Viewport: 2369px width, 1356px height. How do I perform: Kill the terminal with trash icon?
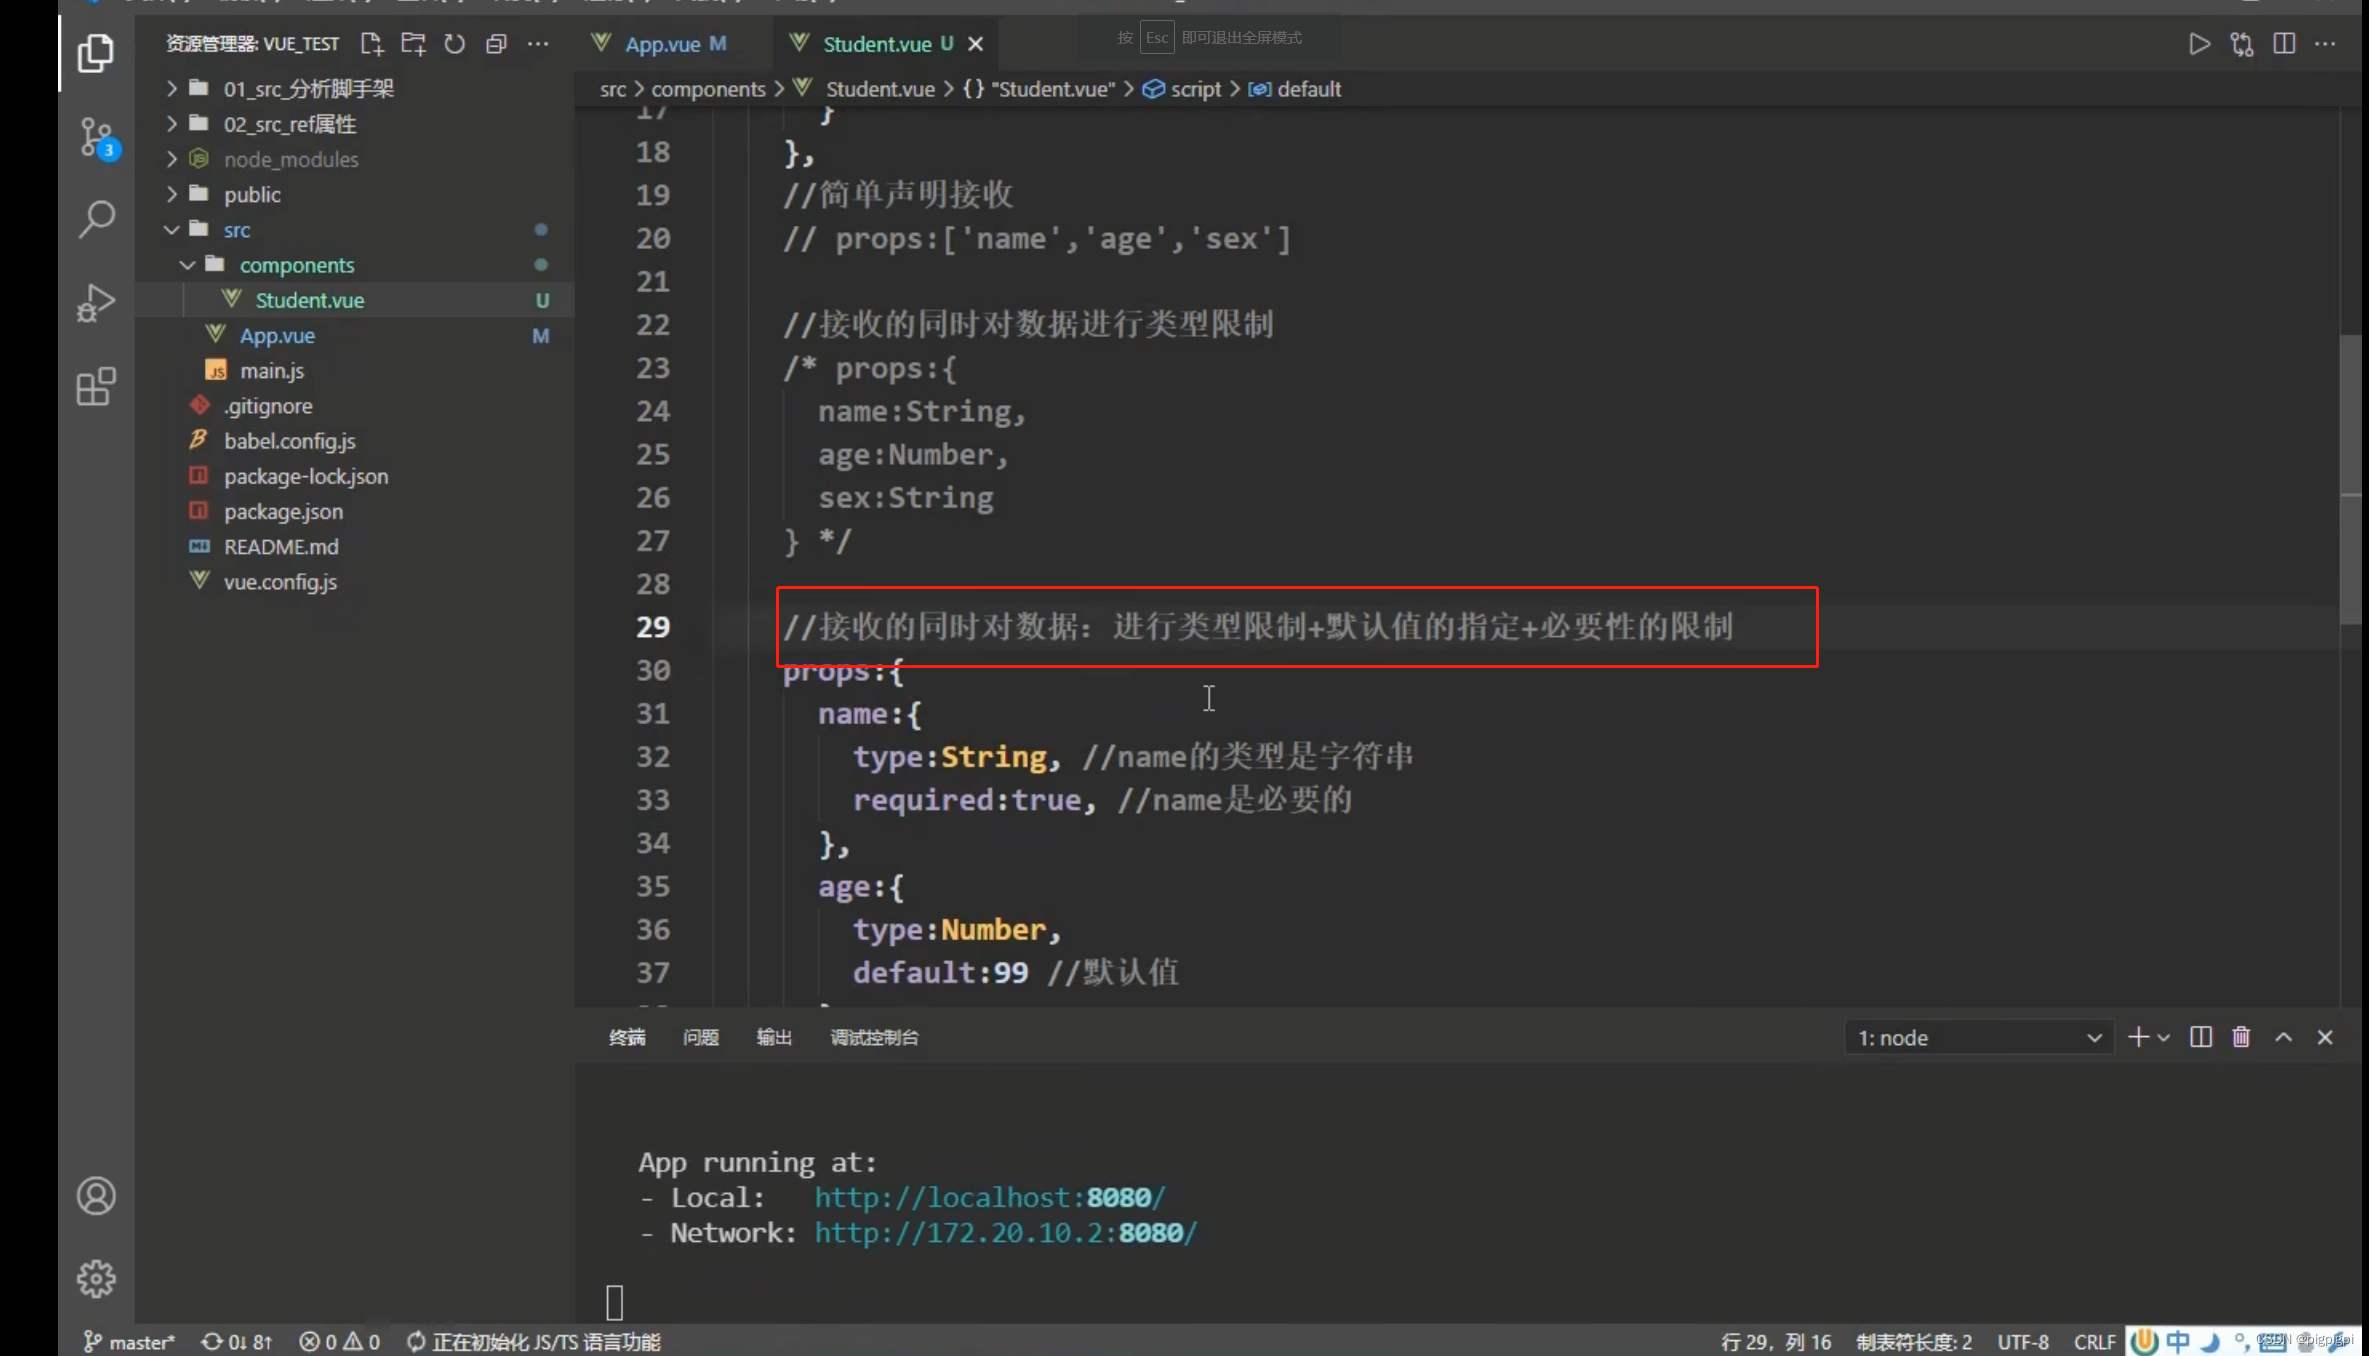click(2241, 1037)
